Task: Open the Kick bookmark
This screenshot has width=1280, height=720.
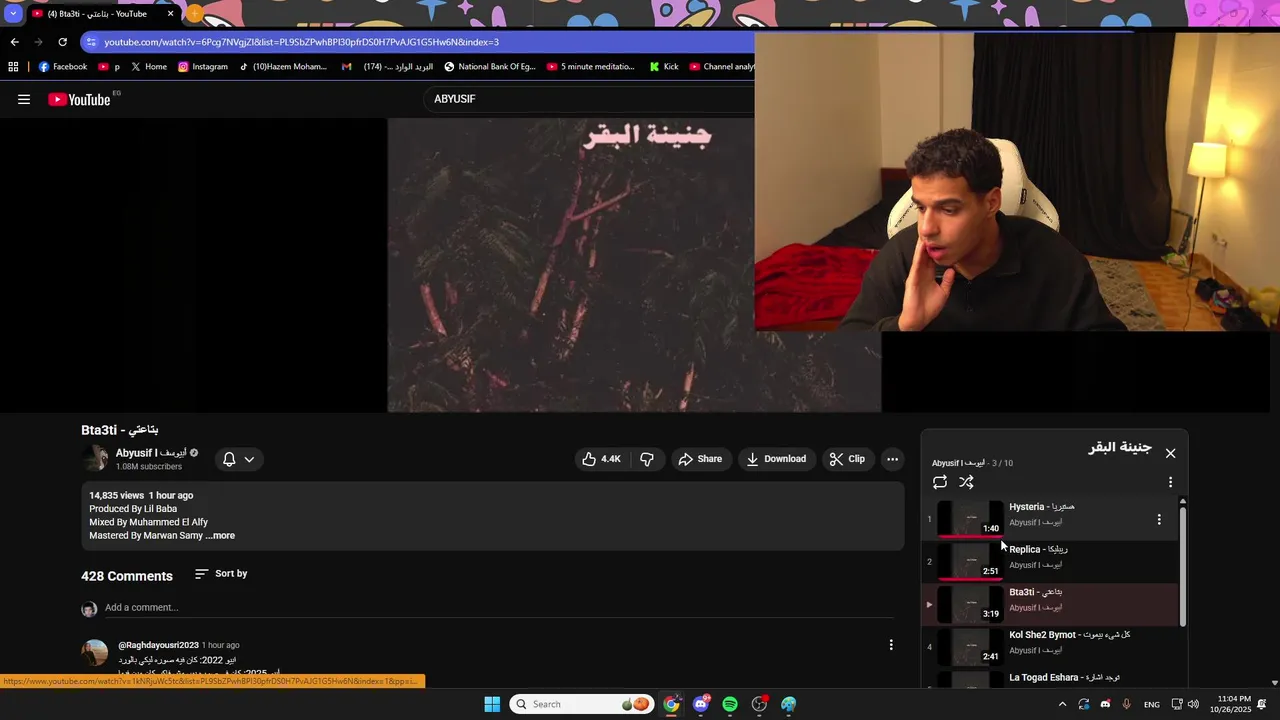Action: point(664,67)
